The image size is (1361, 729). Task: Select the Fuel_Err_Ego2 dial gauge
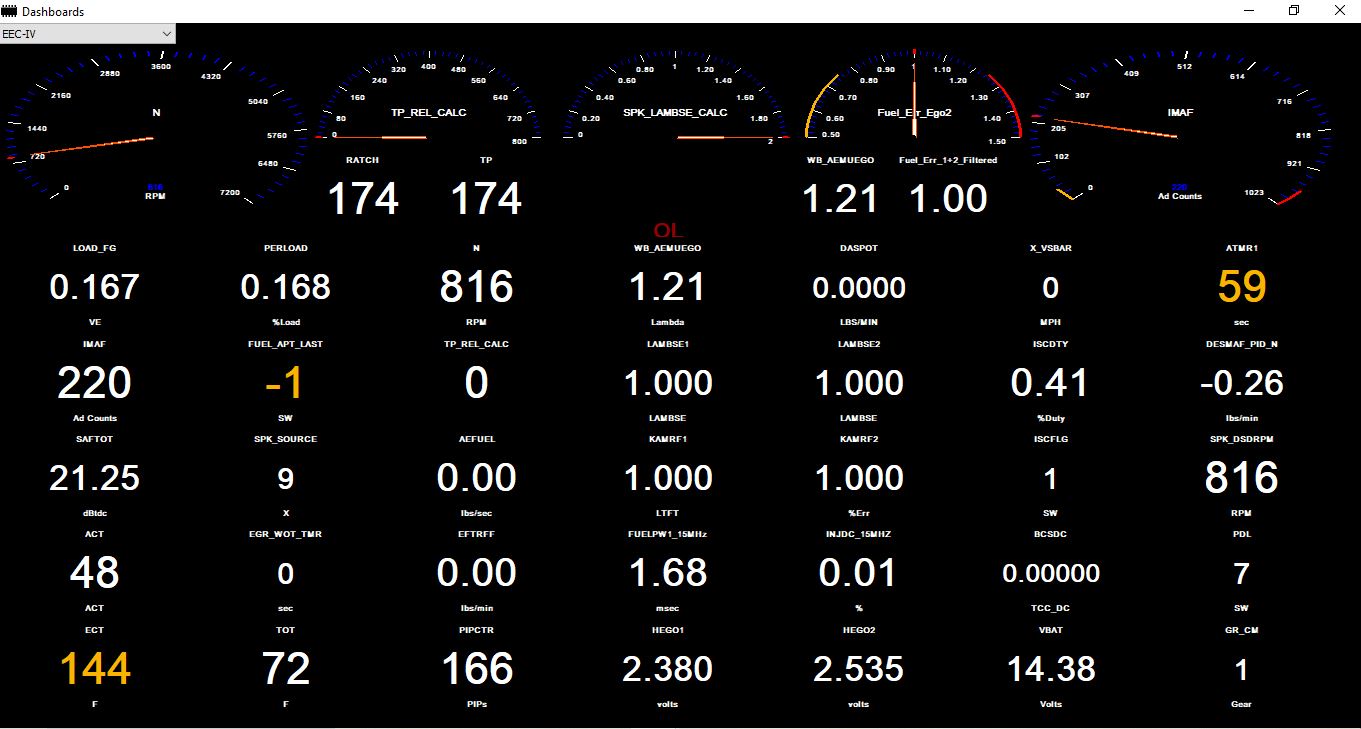(x=914, y=103)
